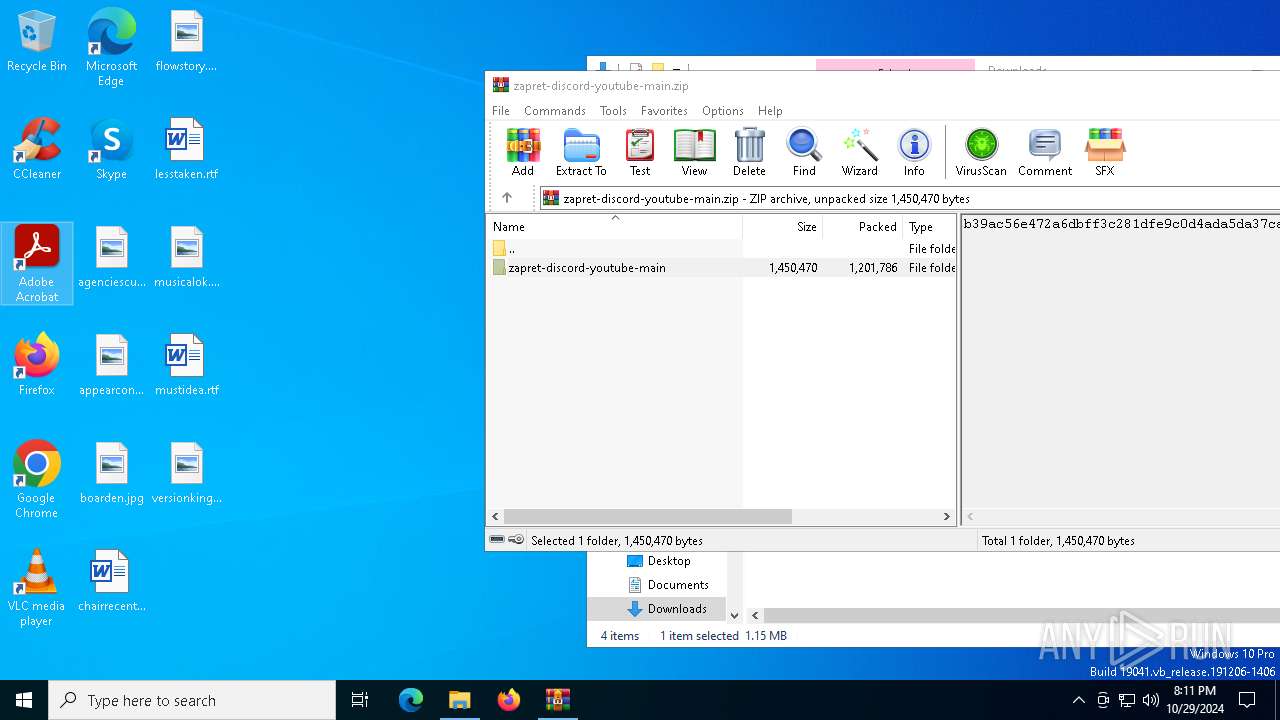
Task: Select versionking image file on desktop
Action: [186, 474]
